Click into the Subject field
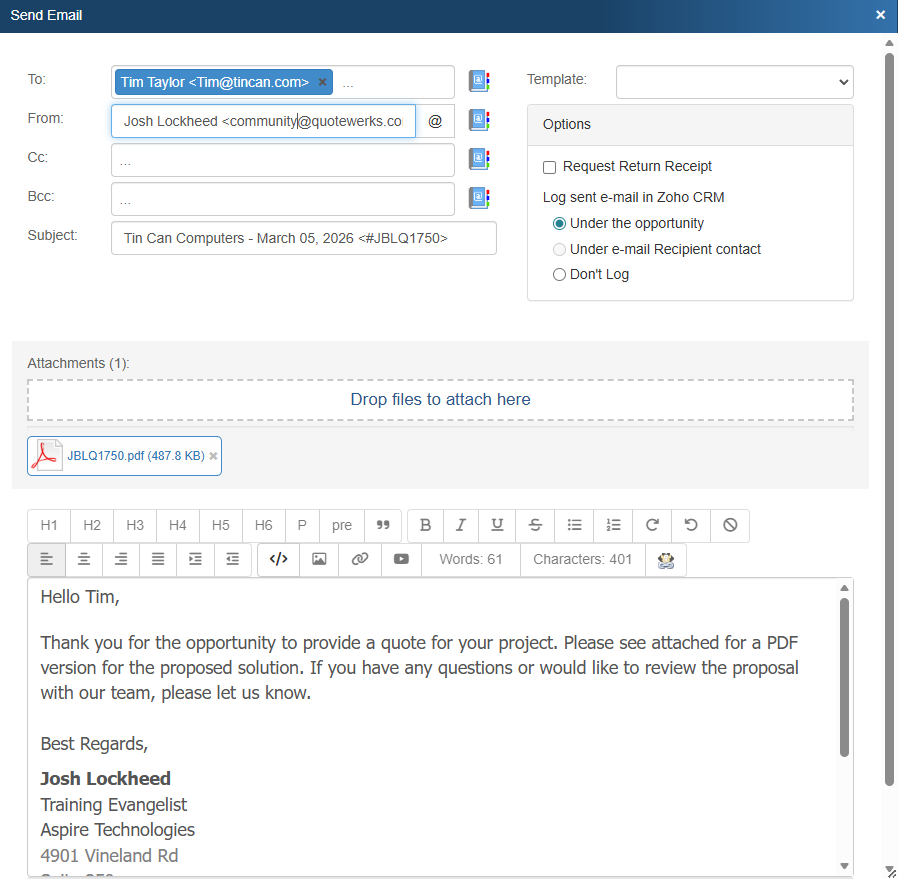 pyautogui.click(x=303, y=238)
